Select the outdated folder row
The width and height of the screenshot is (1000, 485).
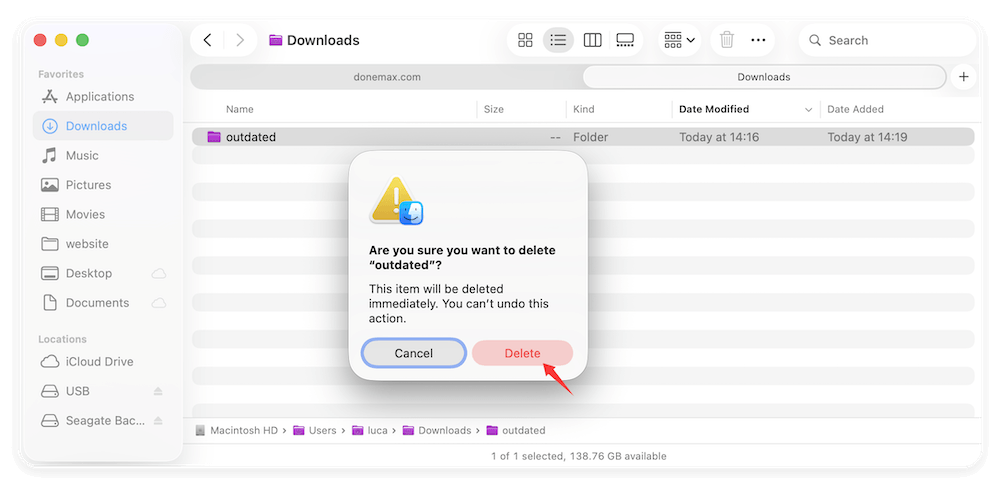point(583,137)
